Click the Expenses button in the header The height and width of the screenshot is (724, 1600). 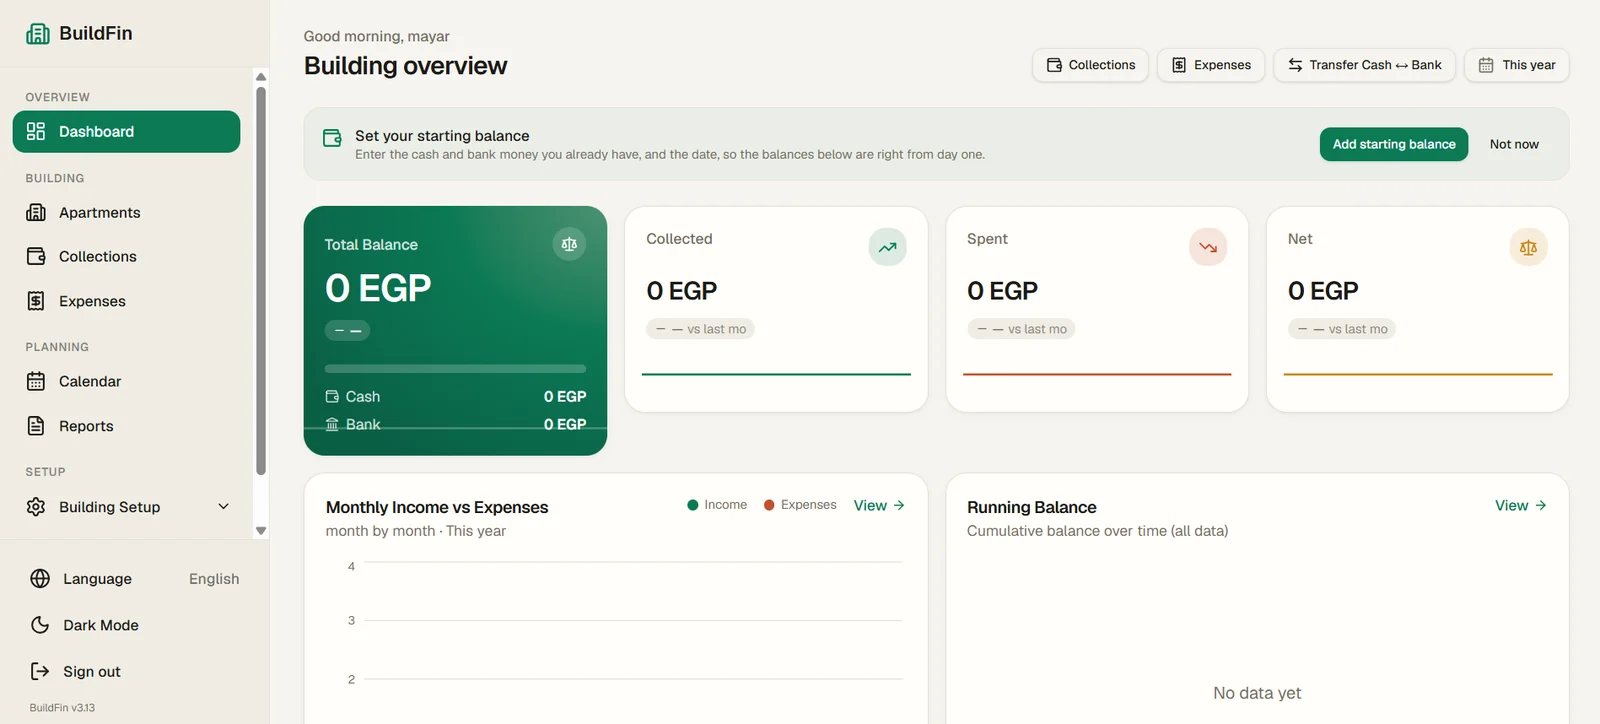pos(1211,65)
